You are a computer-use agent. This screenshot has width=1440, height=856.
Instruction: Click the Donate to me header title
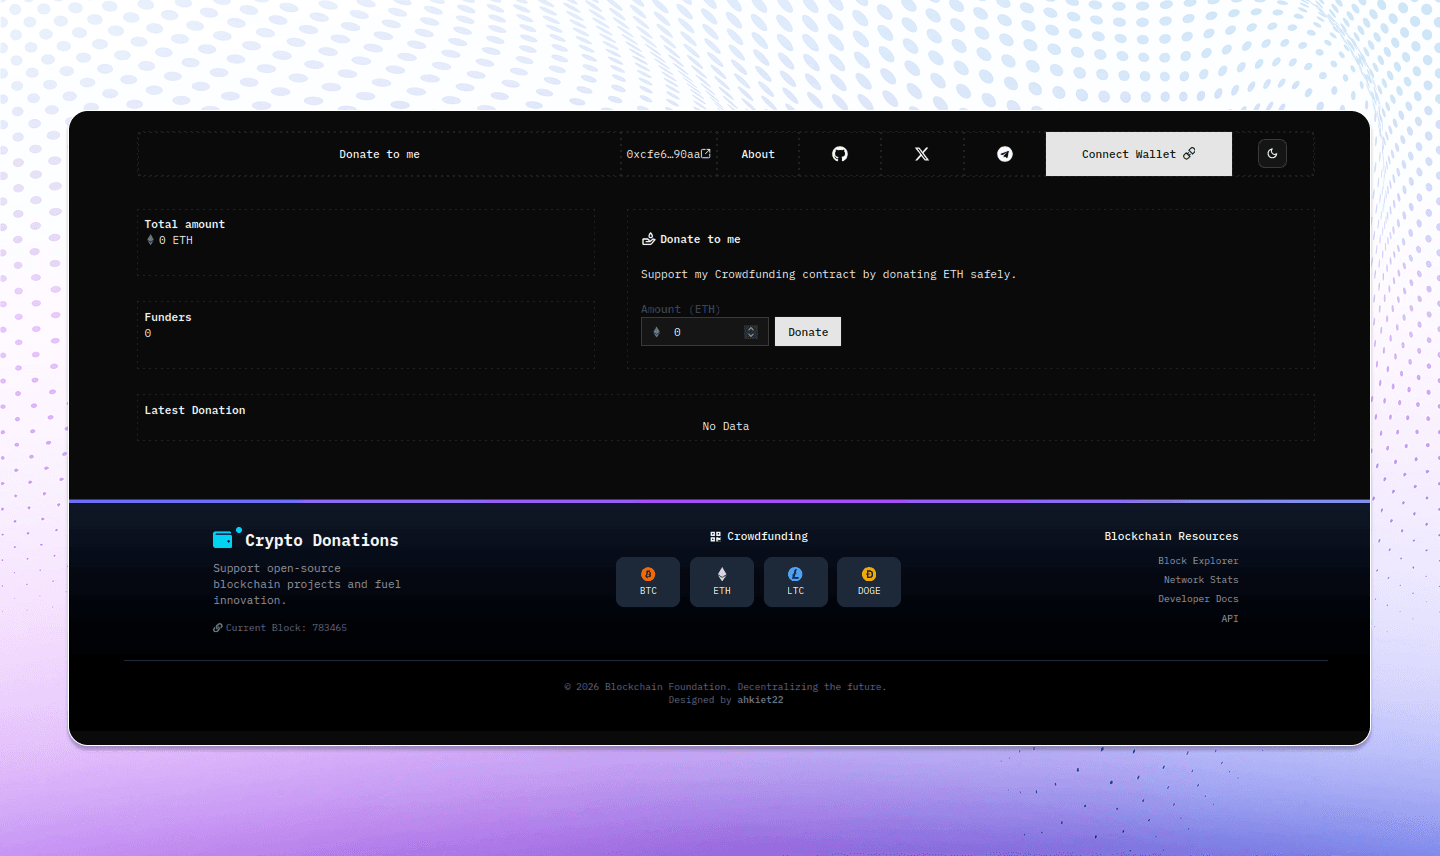point(379,154)
